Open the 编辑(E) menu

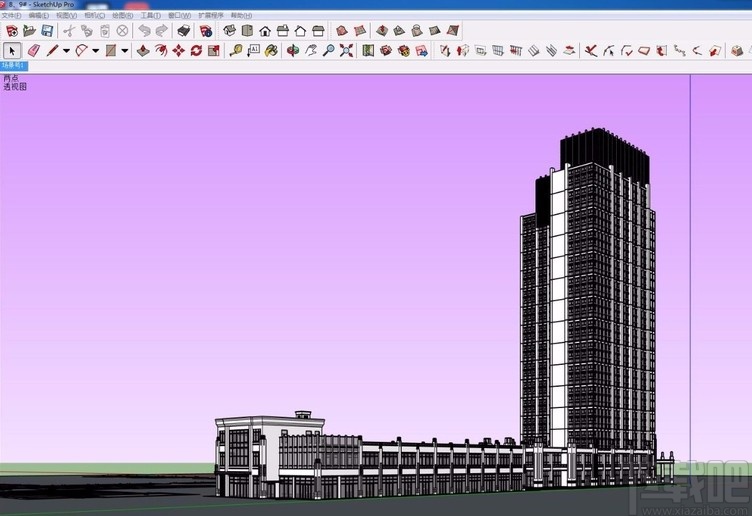click(x=38, y=15)
